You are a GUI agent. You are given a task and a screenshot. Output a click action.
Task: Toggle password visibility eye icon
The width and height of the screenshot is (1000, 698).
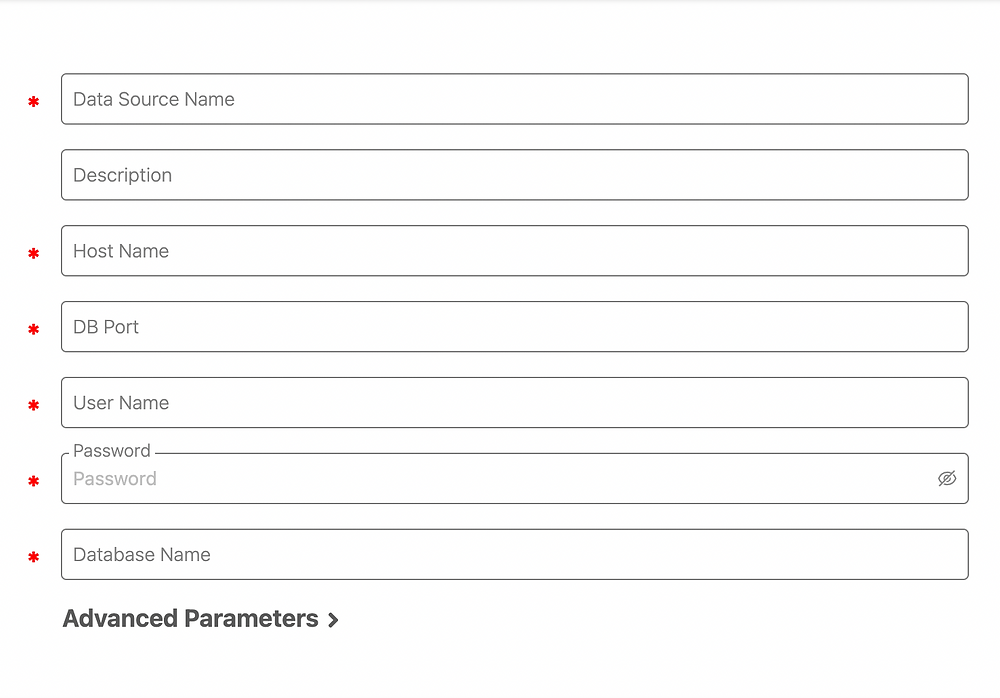[x=947, y=479]
